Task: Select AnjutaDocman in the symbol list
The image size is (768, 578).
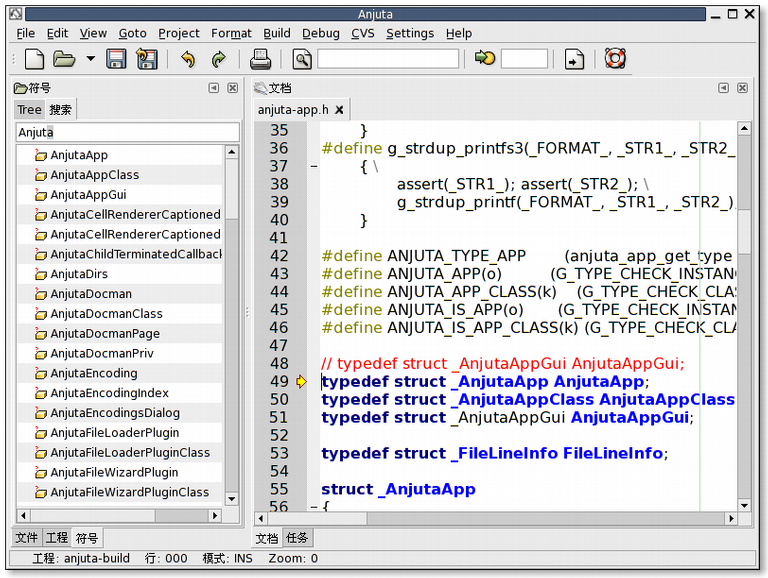Action: (91, 294)
